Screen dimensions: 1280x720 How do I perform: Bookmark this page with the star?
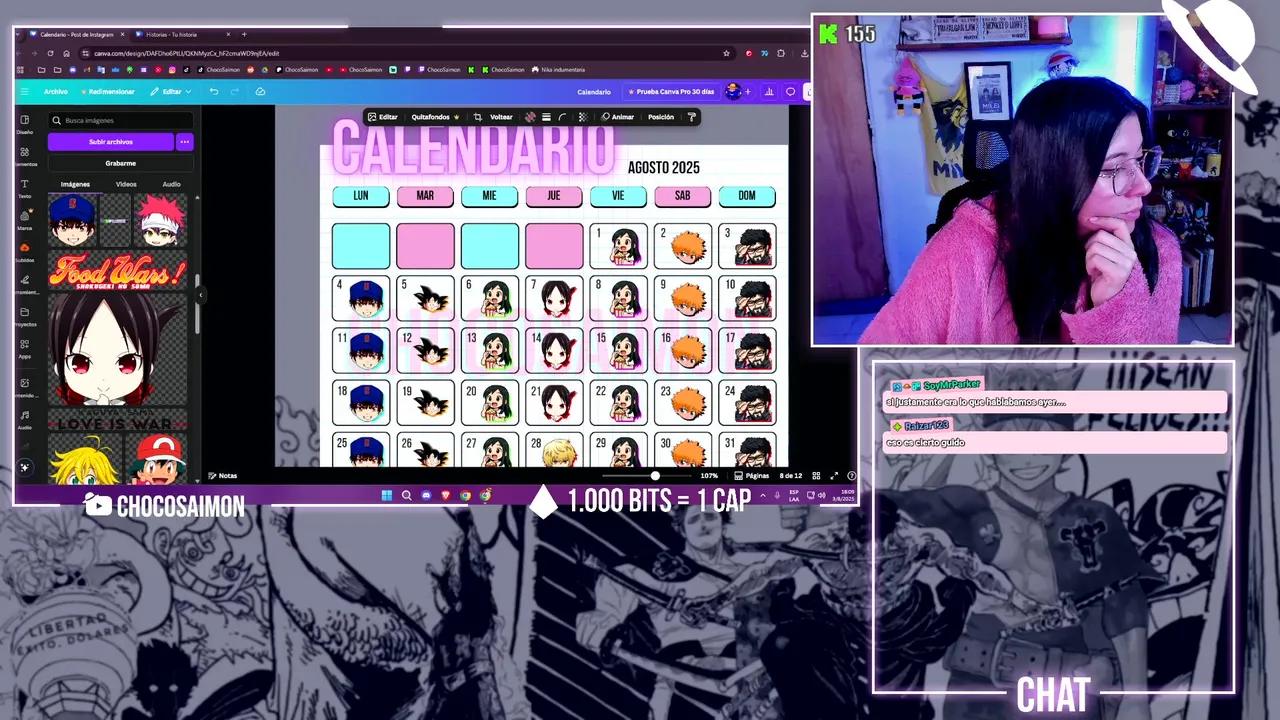coord(726,53)
